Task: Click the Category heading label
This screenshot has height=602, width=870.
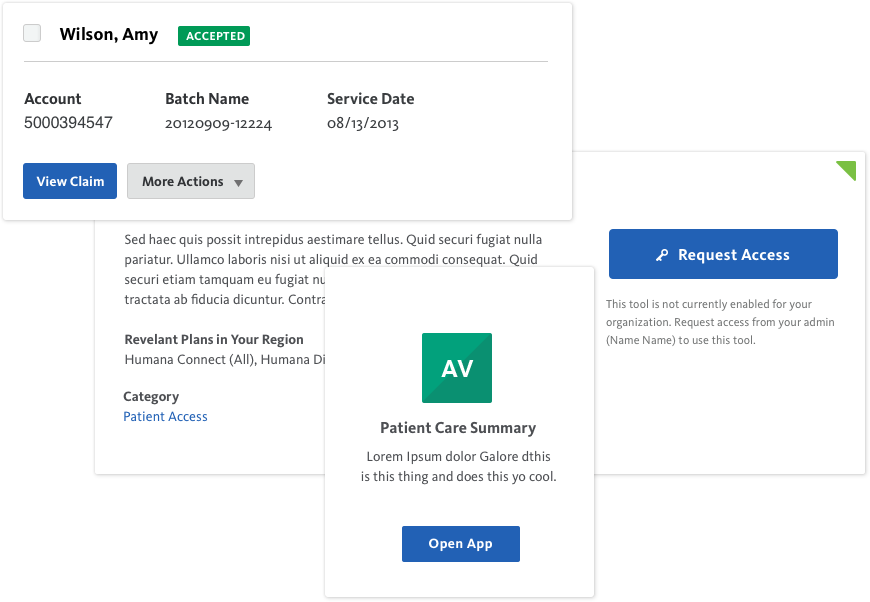Action: (151, 397)
